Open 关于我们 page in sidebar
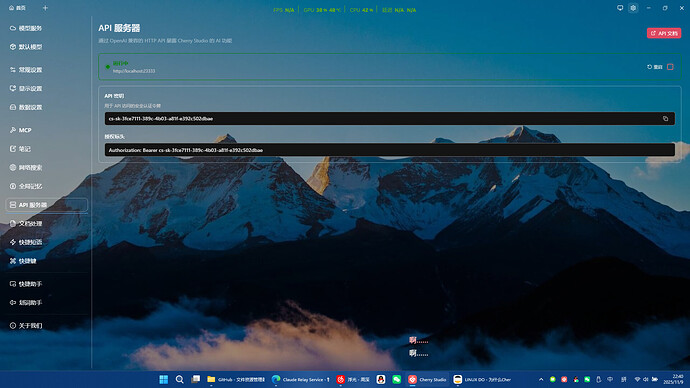690x388 pixels. [26, 326]
